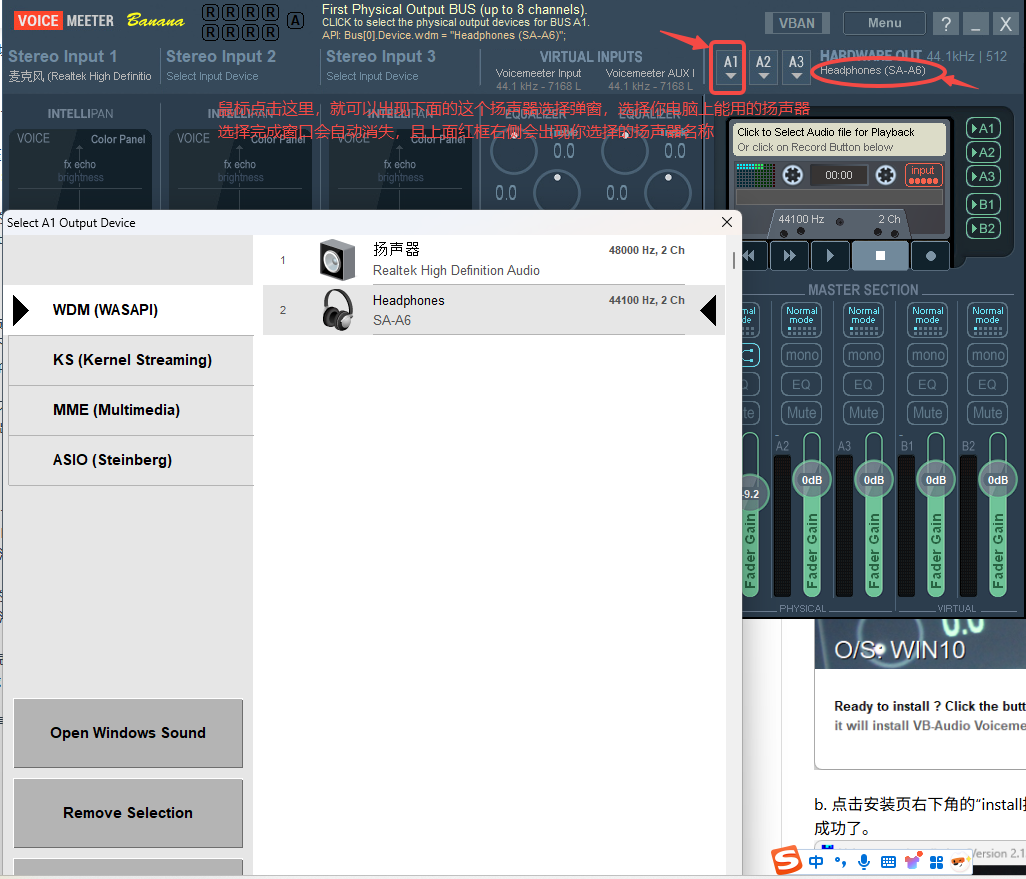Screen dimensions: 1026x879
Task: Toggle recorder routing to bus A3
Action: [983, 176]
